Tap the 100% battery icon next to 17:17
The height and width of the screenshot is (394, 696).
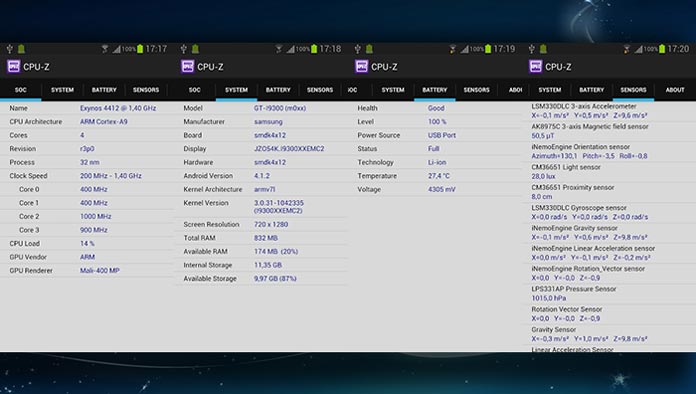[x=140, y=49]
